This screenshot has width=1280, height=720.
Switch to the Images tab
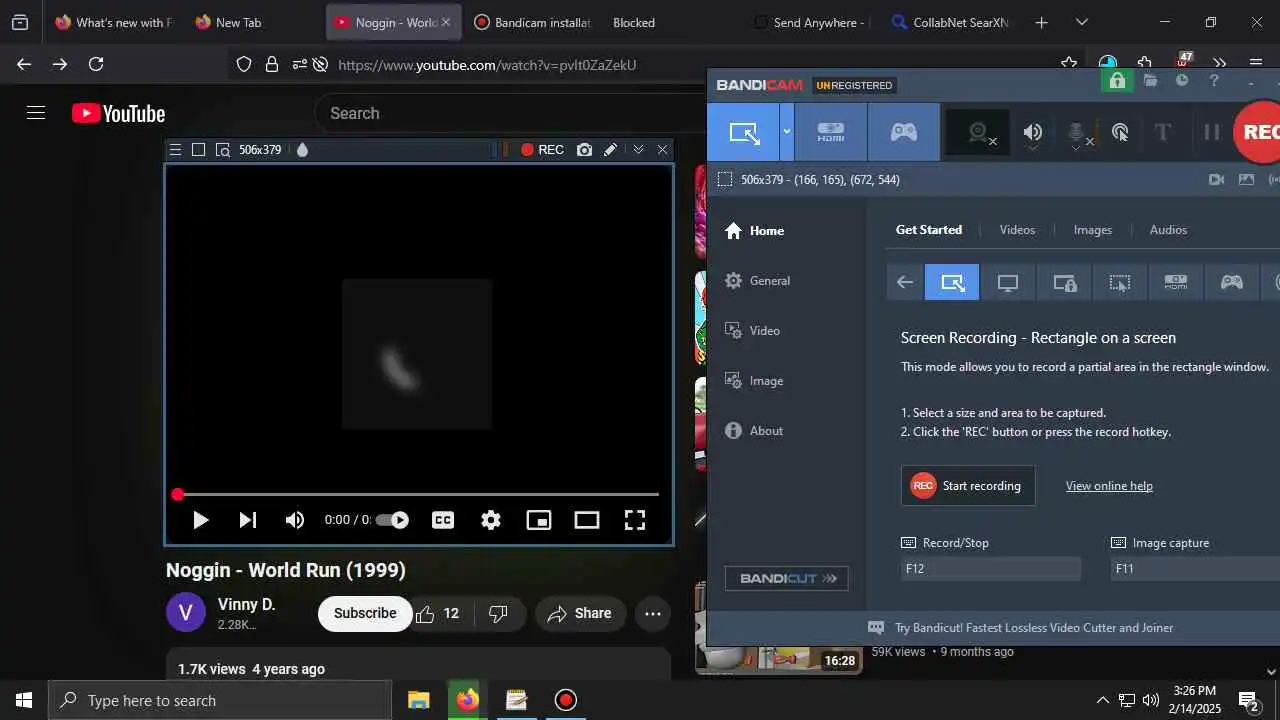[x=1093, y=230]
